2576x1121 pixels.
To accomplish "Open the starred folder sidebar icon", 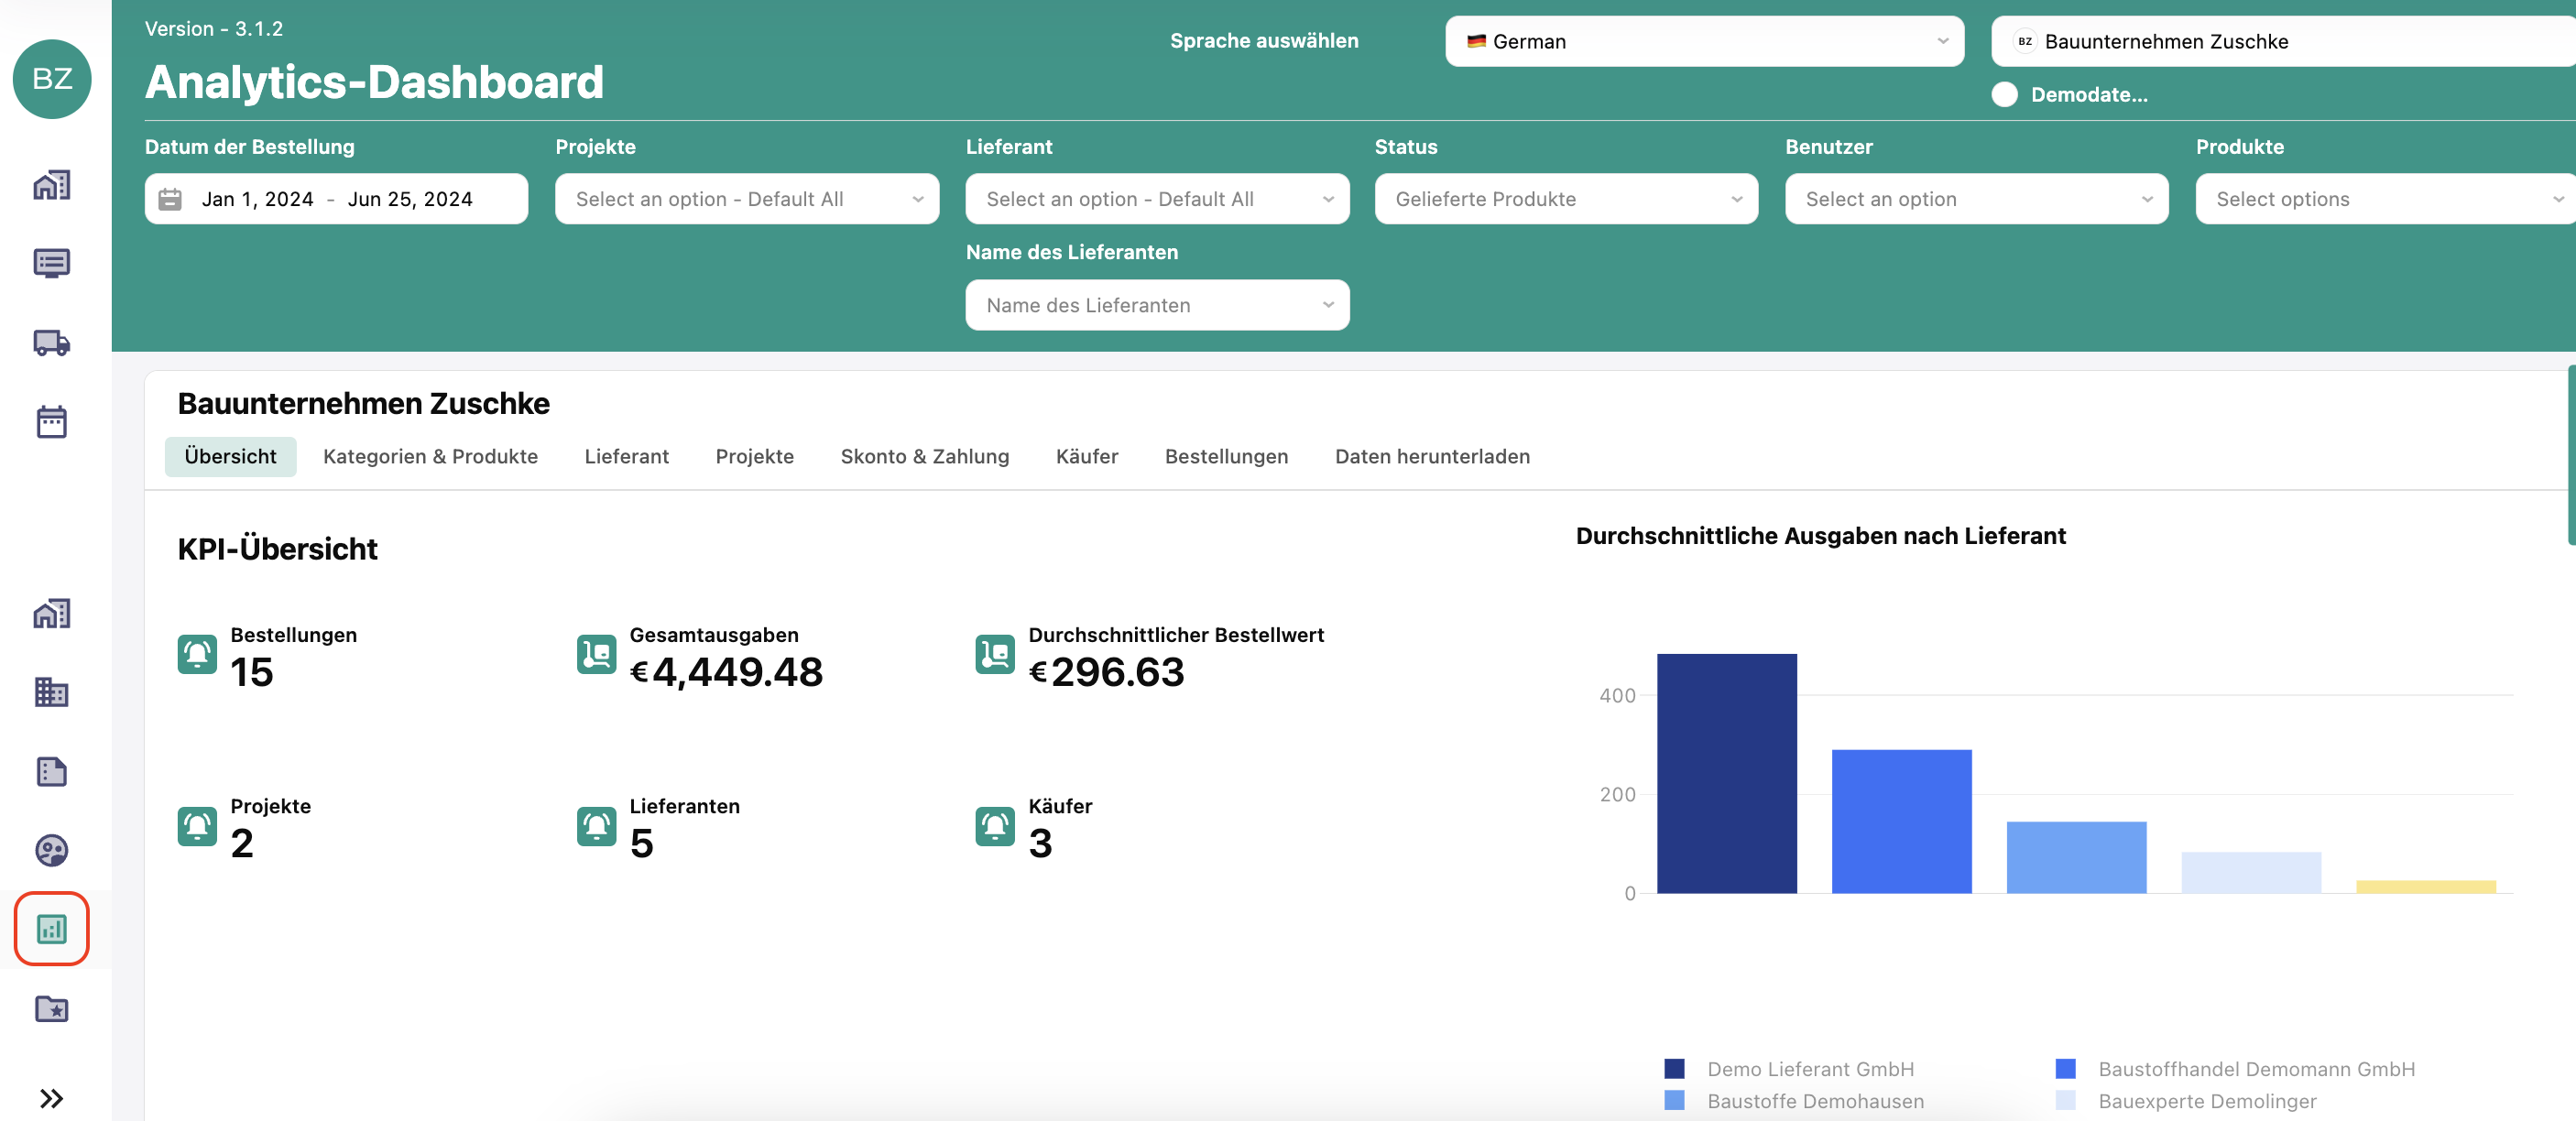I will 52,1008.
